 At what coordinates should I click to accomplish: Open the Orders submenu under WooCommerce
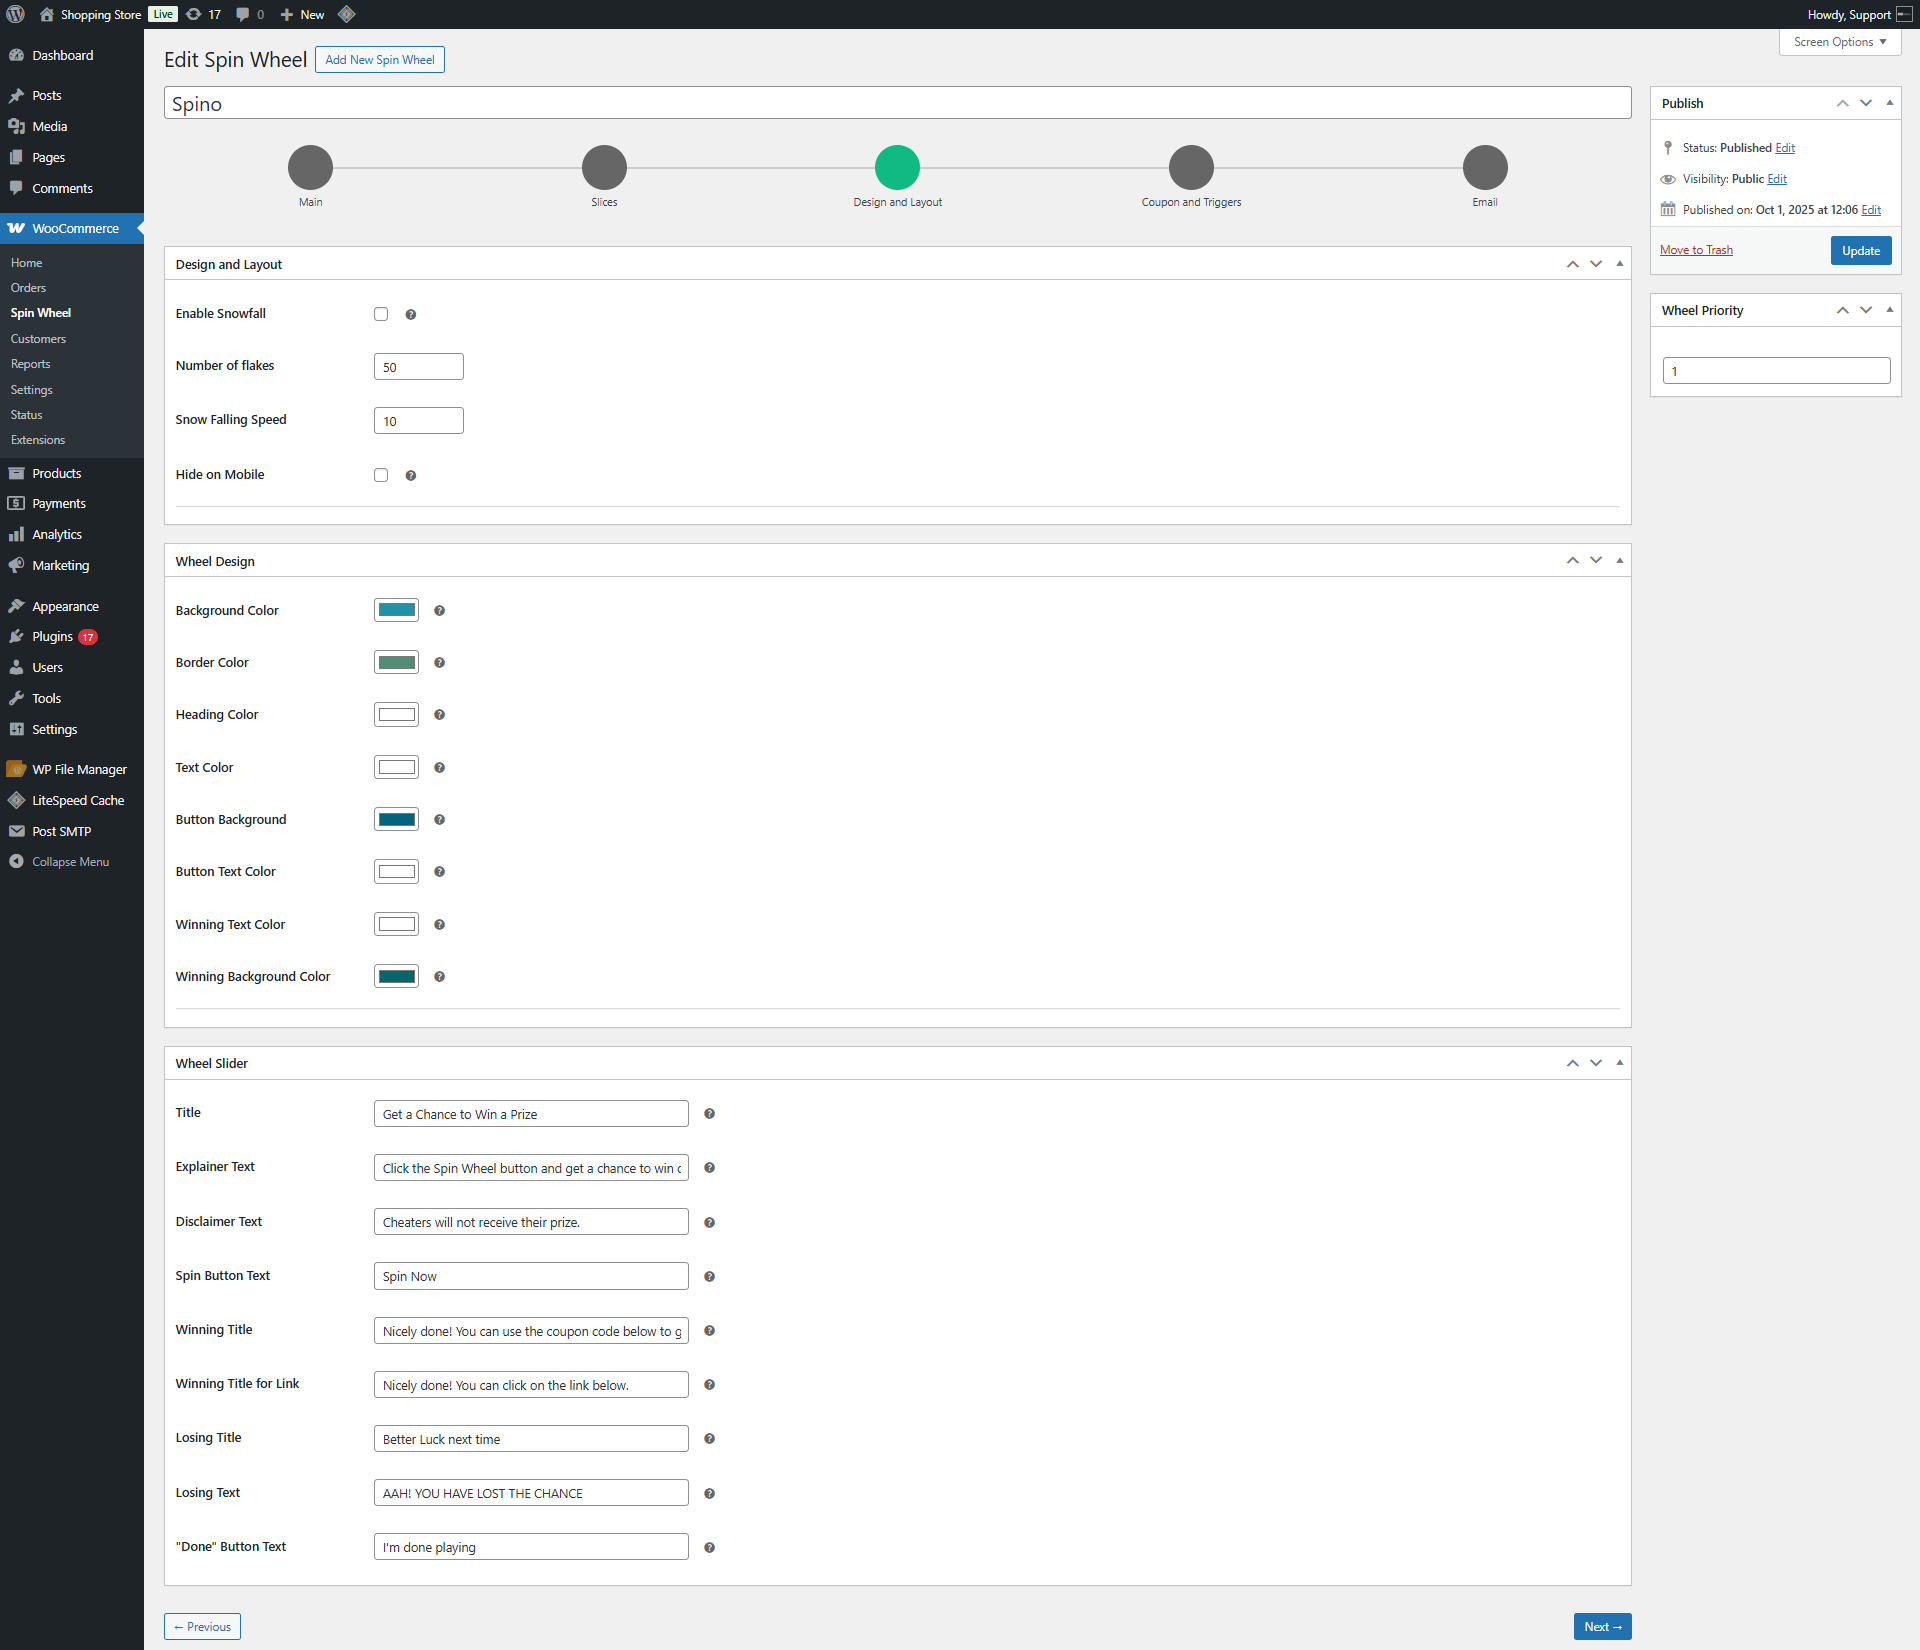[28, 287]
